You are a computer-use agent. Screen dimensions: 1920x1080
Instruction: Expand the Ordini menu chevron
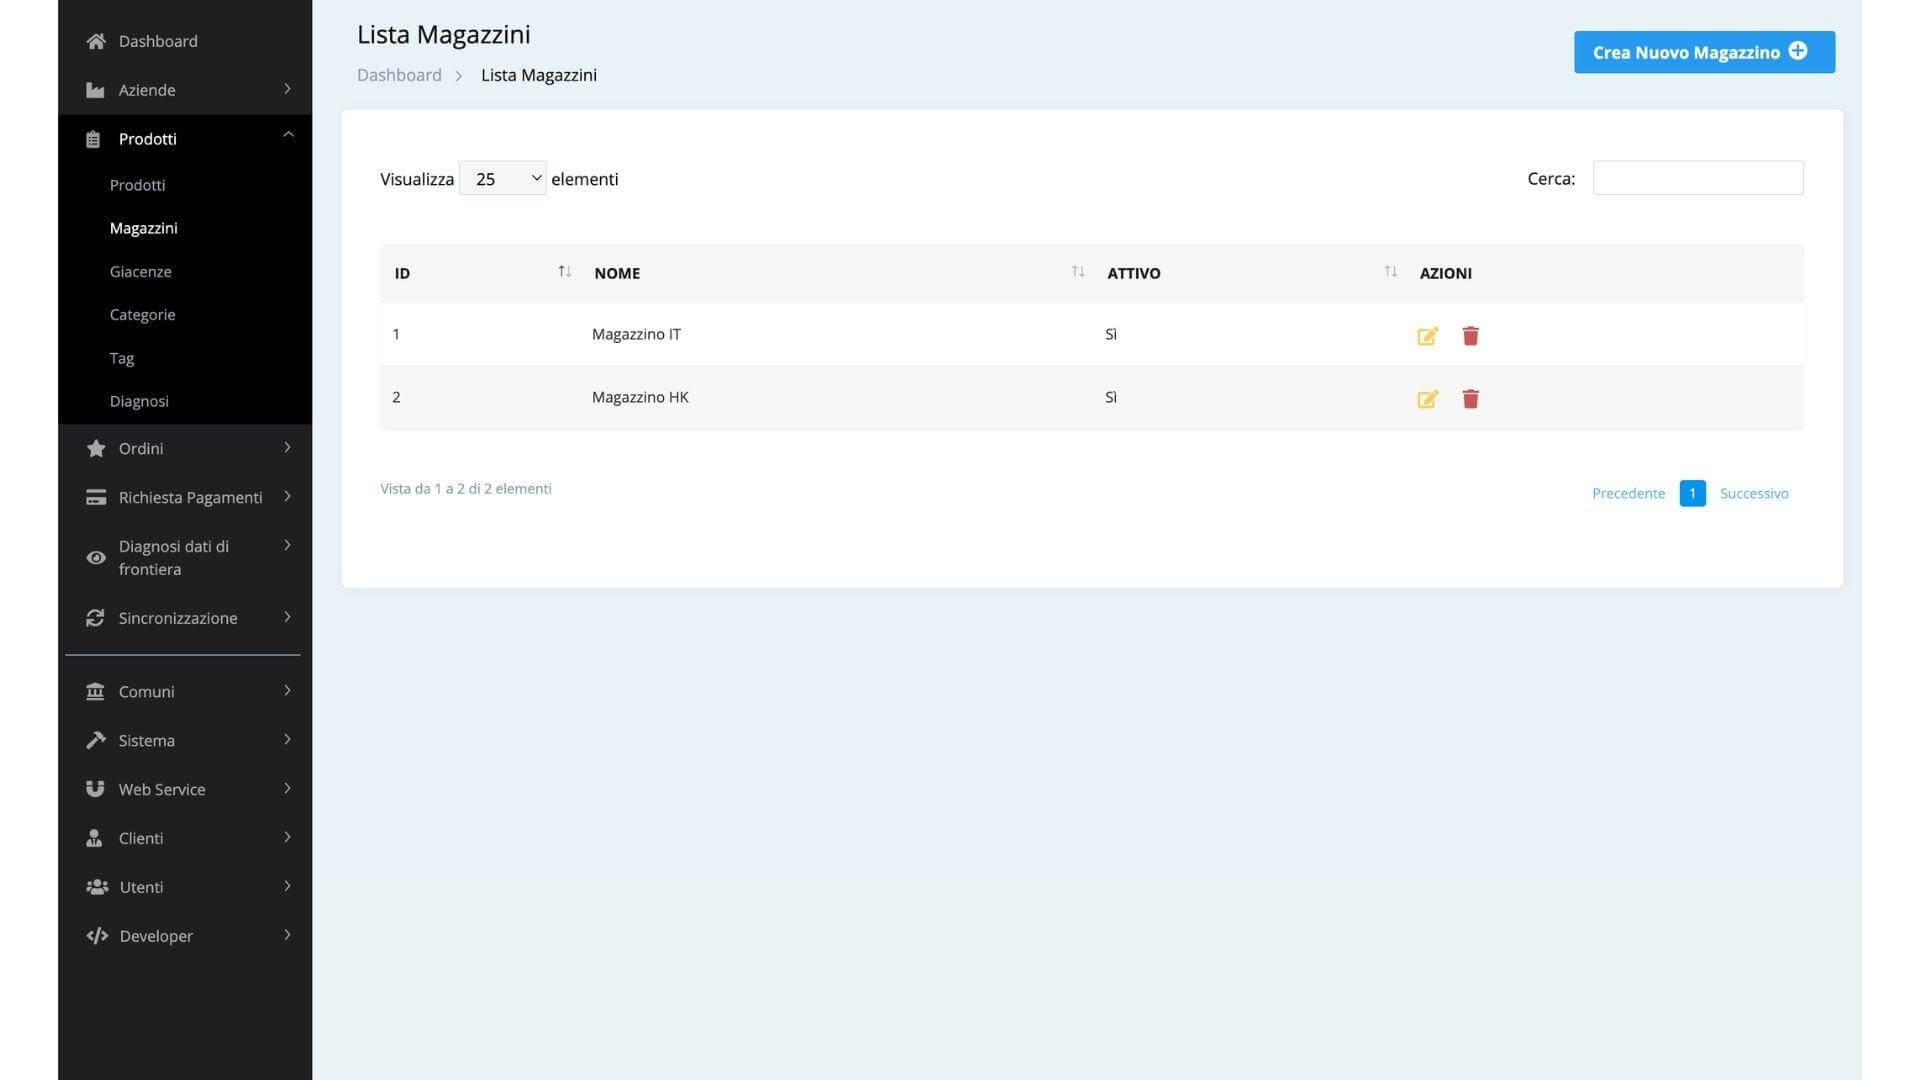pyautogui.click(x=287, y=447)
